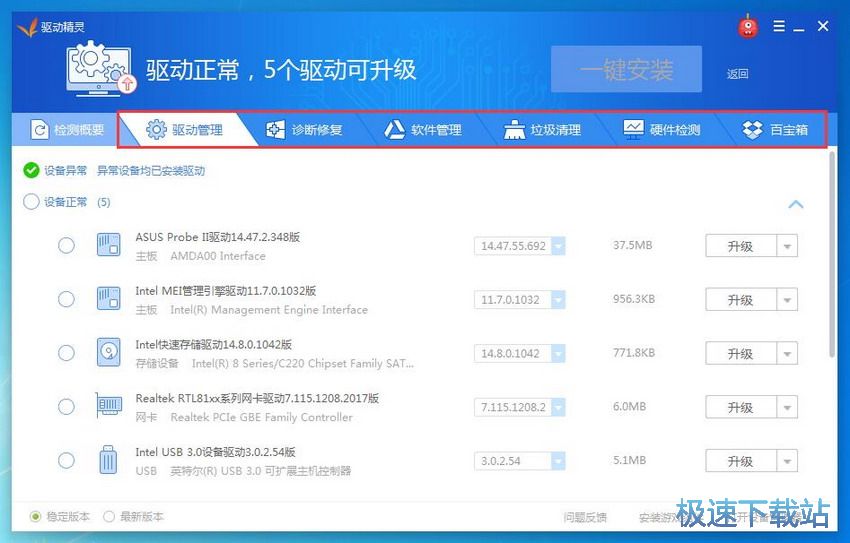This screenshot has height=543, width=850.
Task: Open the hamburger main menu icon
Action: coord(779,26)
